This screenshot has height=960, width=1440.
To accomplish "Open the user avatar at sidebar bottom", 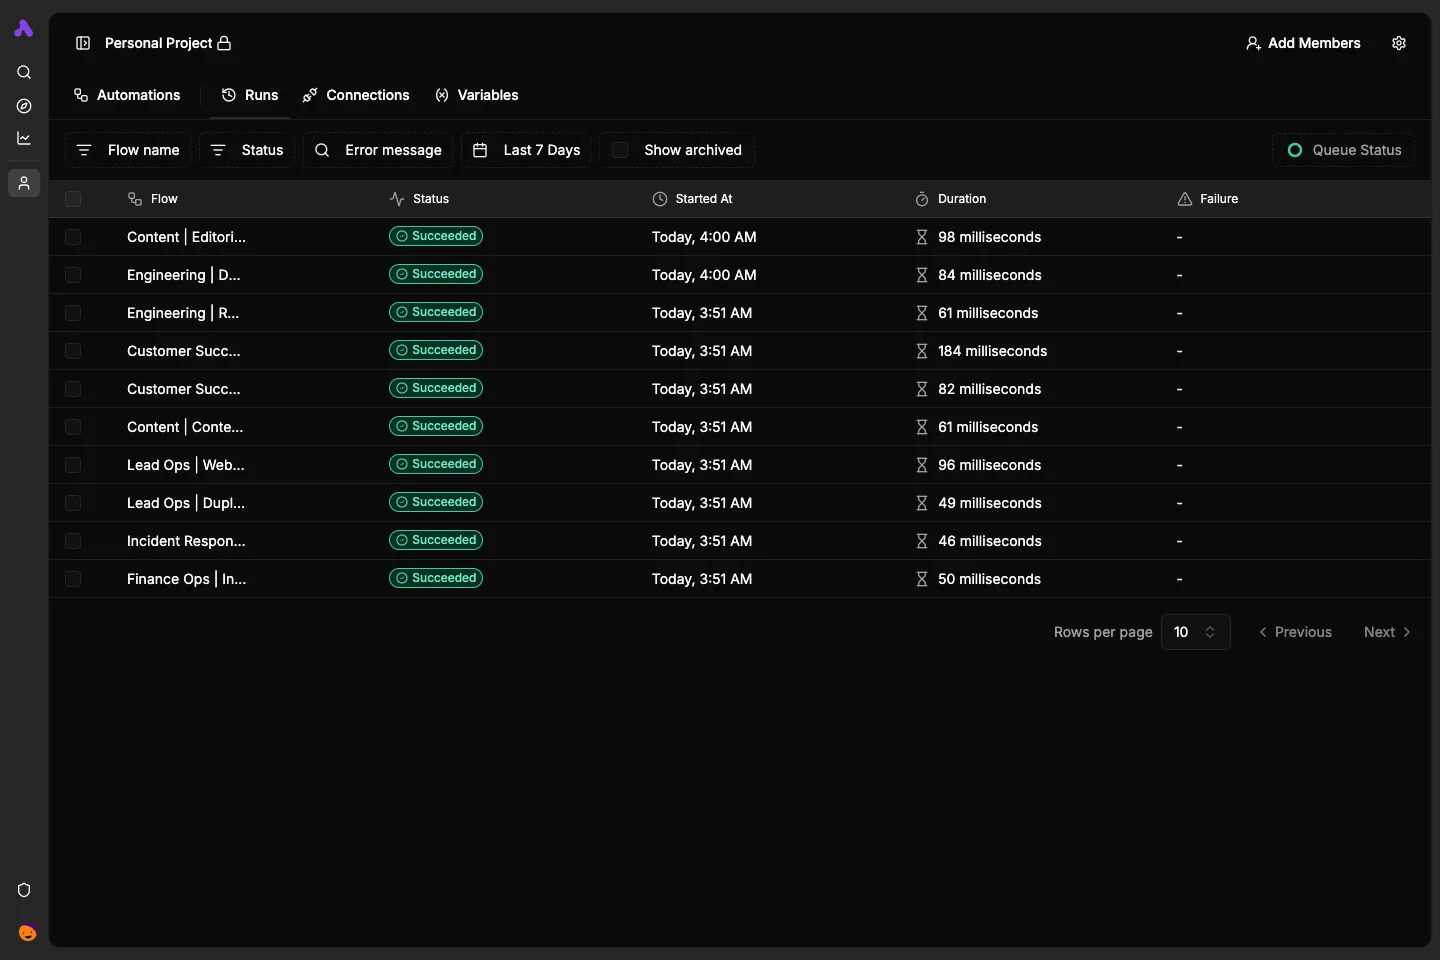I will [27, 933].
